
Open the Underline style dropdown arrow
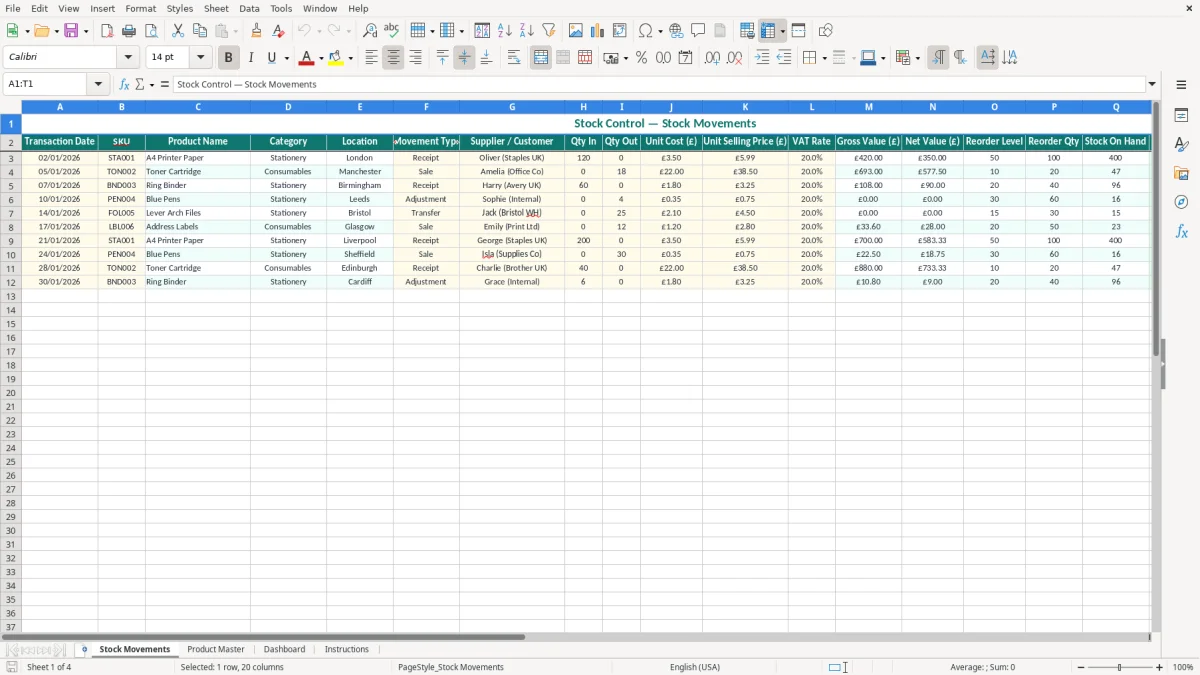pyautogui.click(x=286, y=58)
